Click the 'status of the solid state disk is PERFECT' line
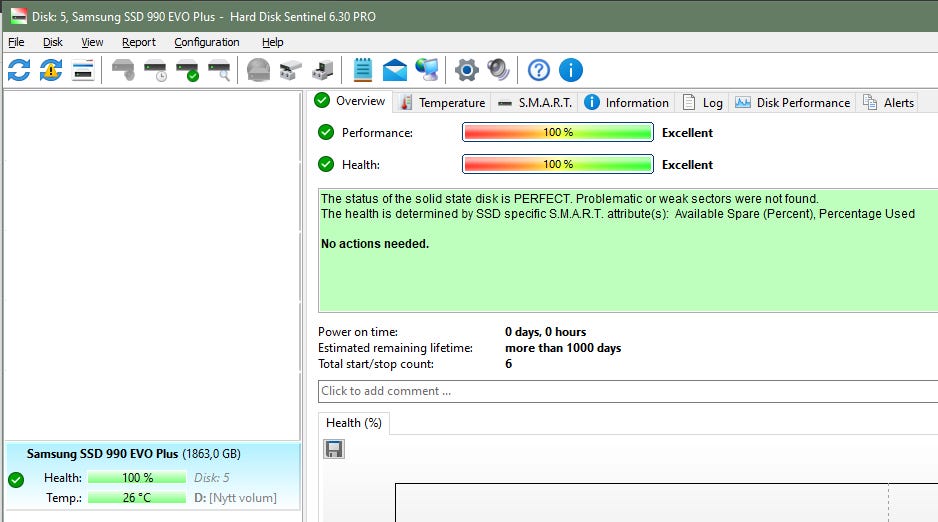The height and width of the screenshot is (522, 938). click(570, 199)
